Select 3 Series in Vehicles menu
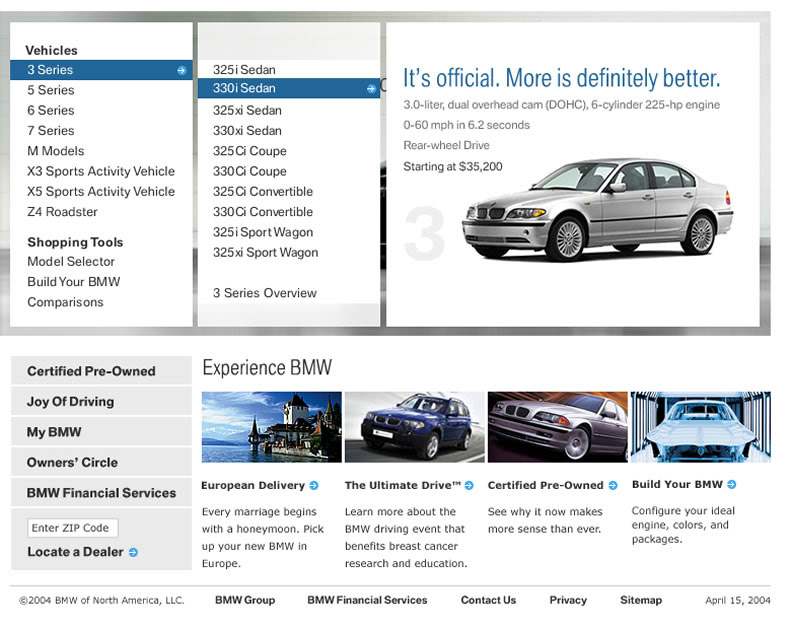 tap(101, 70)
